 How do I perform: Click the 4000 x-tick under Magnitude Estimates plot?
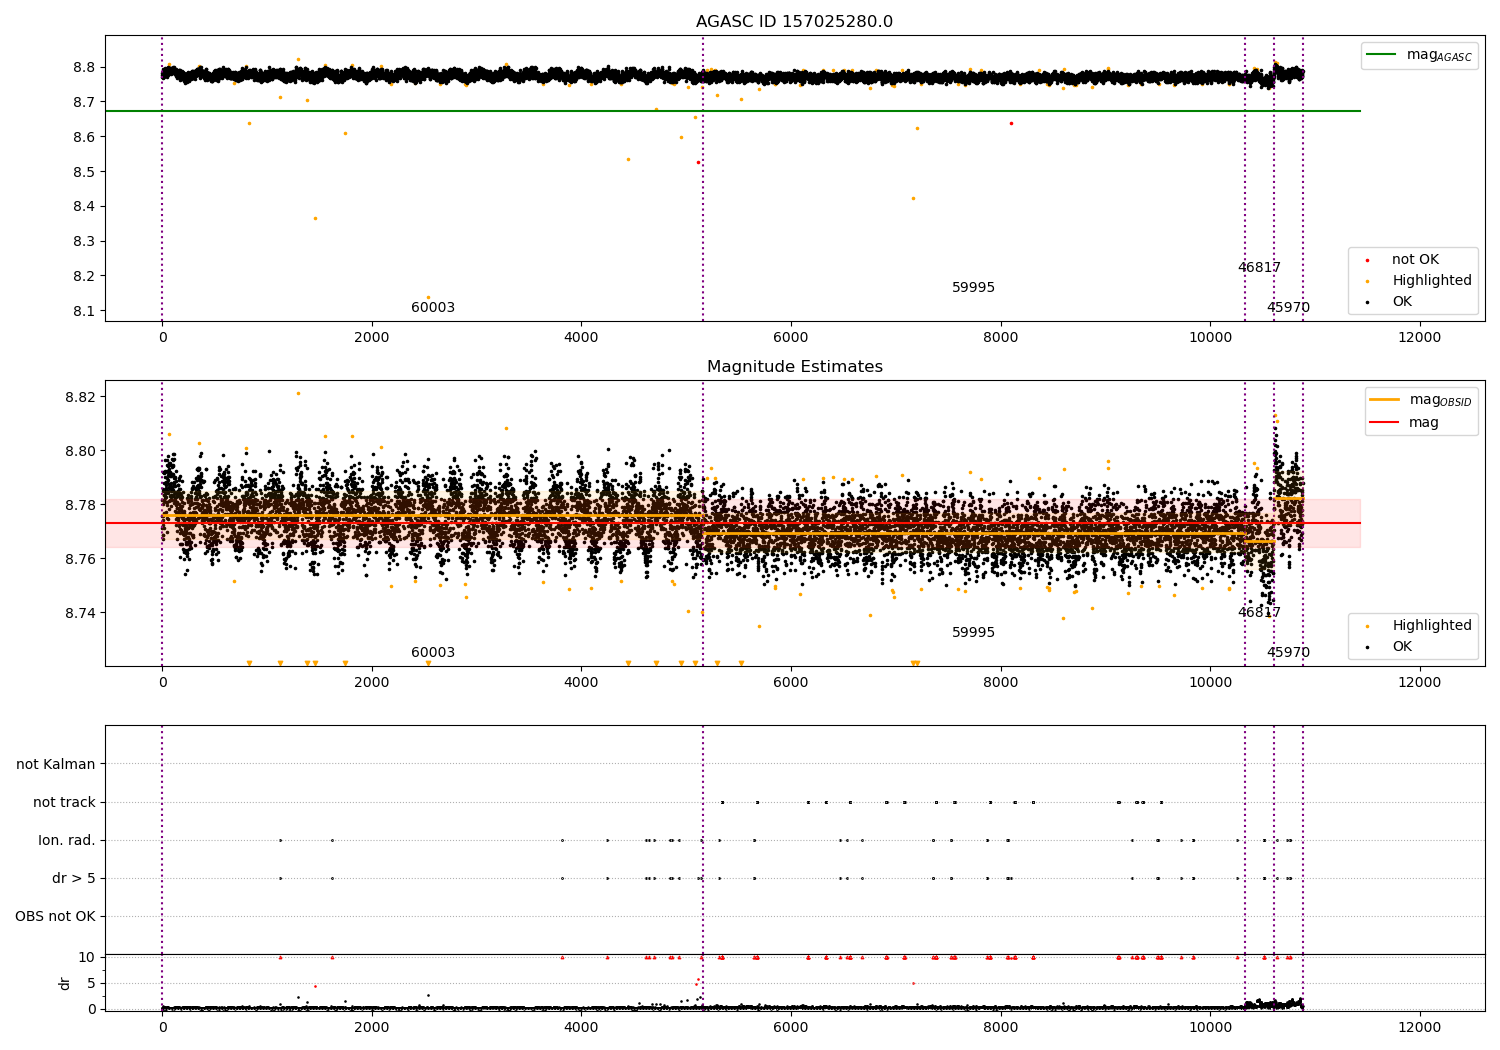pyautogui.click(x=581, y=682)
